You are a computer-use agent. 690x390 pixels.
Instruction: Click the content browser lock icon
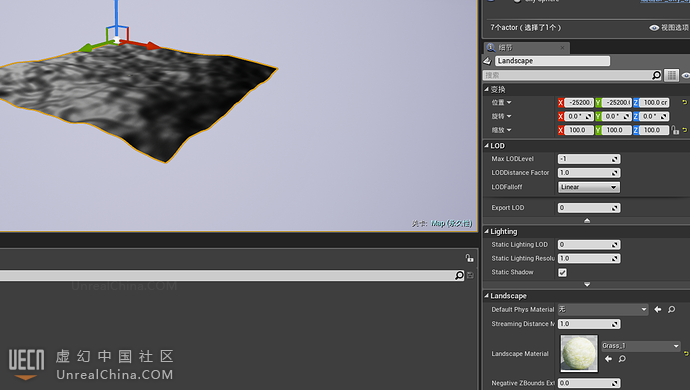(470, 258)
